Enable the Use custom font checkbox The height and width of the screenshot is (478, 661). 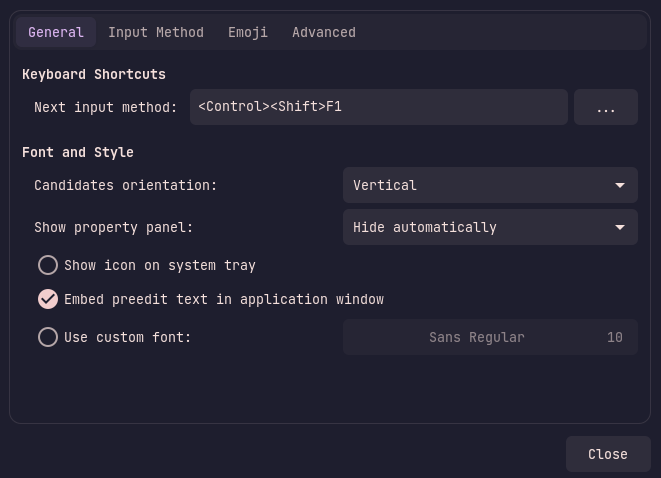pyautogui.click(x=48, y=337)
